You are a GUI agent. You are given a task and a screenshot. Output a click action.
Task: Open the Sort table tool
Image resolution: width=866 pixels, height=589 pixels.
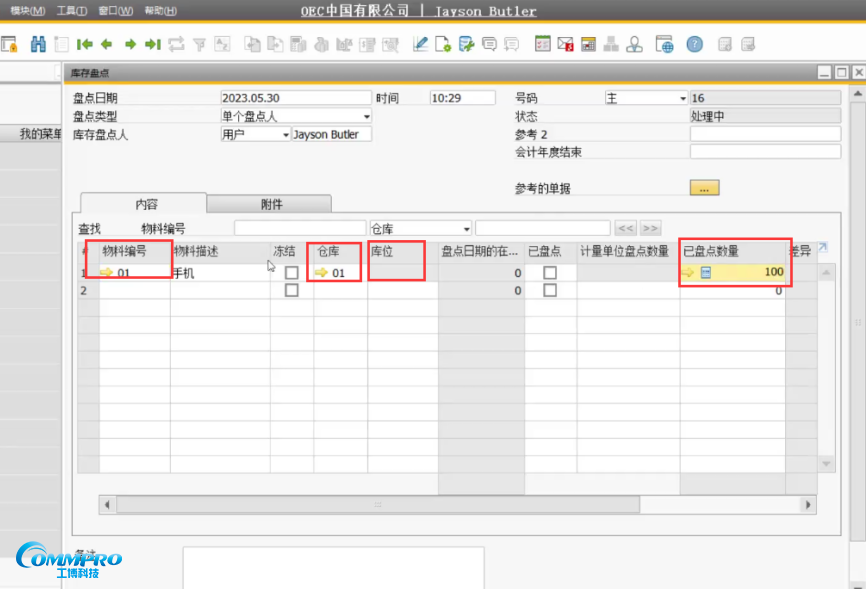(x=221, y=44)
